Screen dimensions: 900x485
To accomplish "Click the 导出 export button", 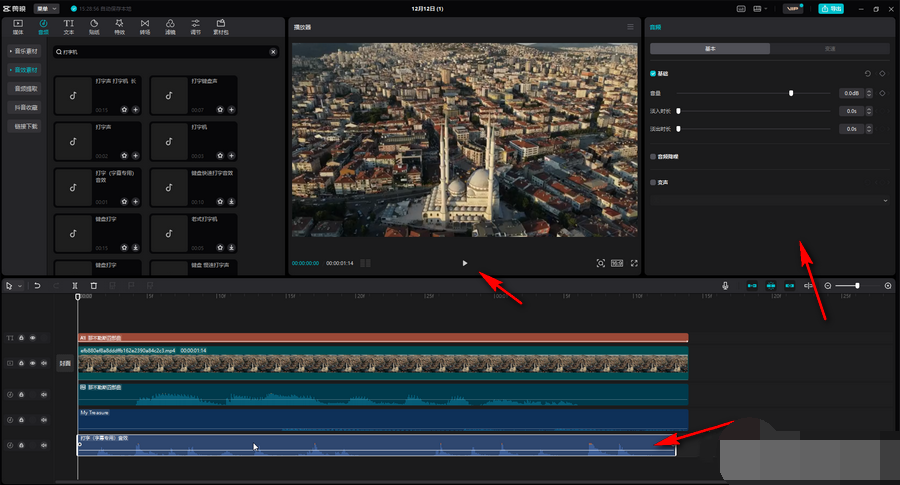I will [830, 8].
